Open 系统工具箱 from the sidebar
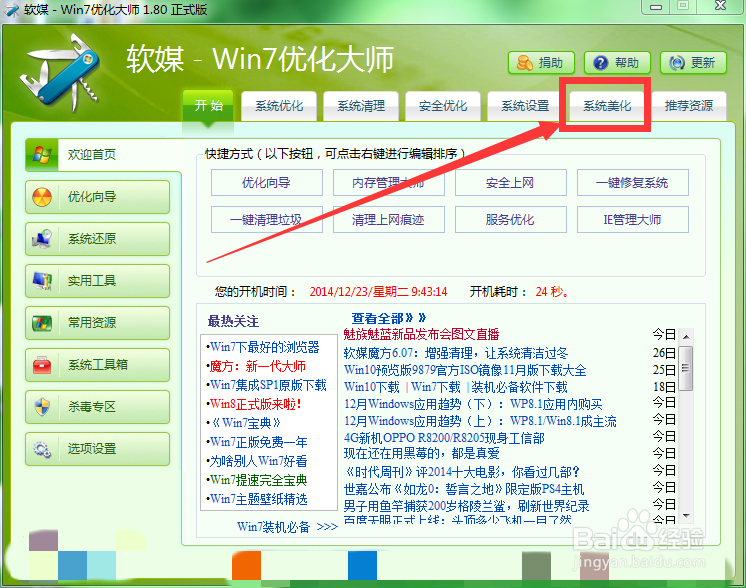 [98, 365]
